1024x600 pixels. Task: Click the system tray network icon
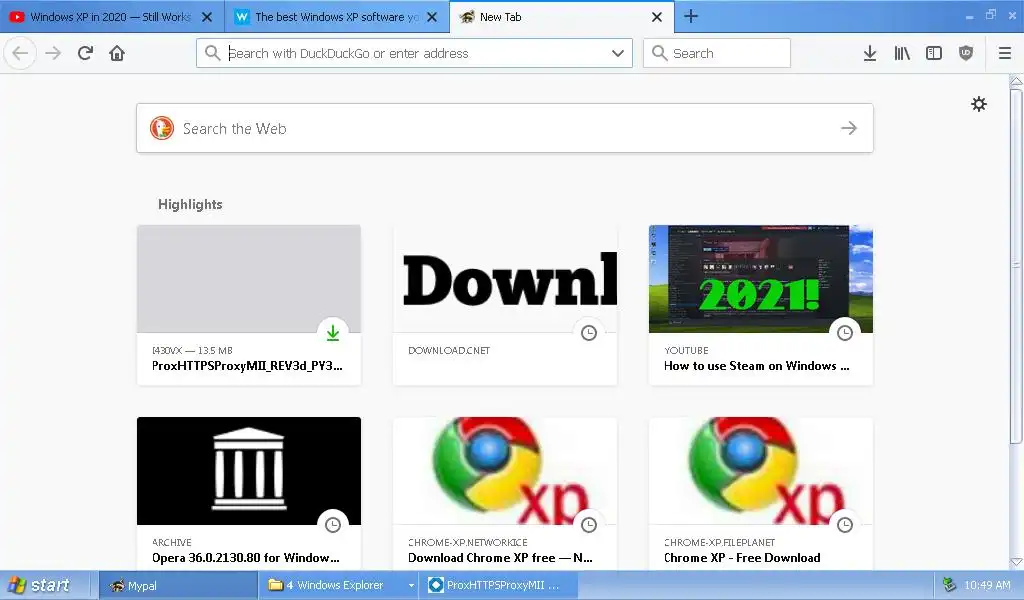(x=949, y=585)
